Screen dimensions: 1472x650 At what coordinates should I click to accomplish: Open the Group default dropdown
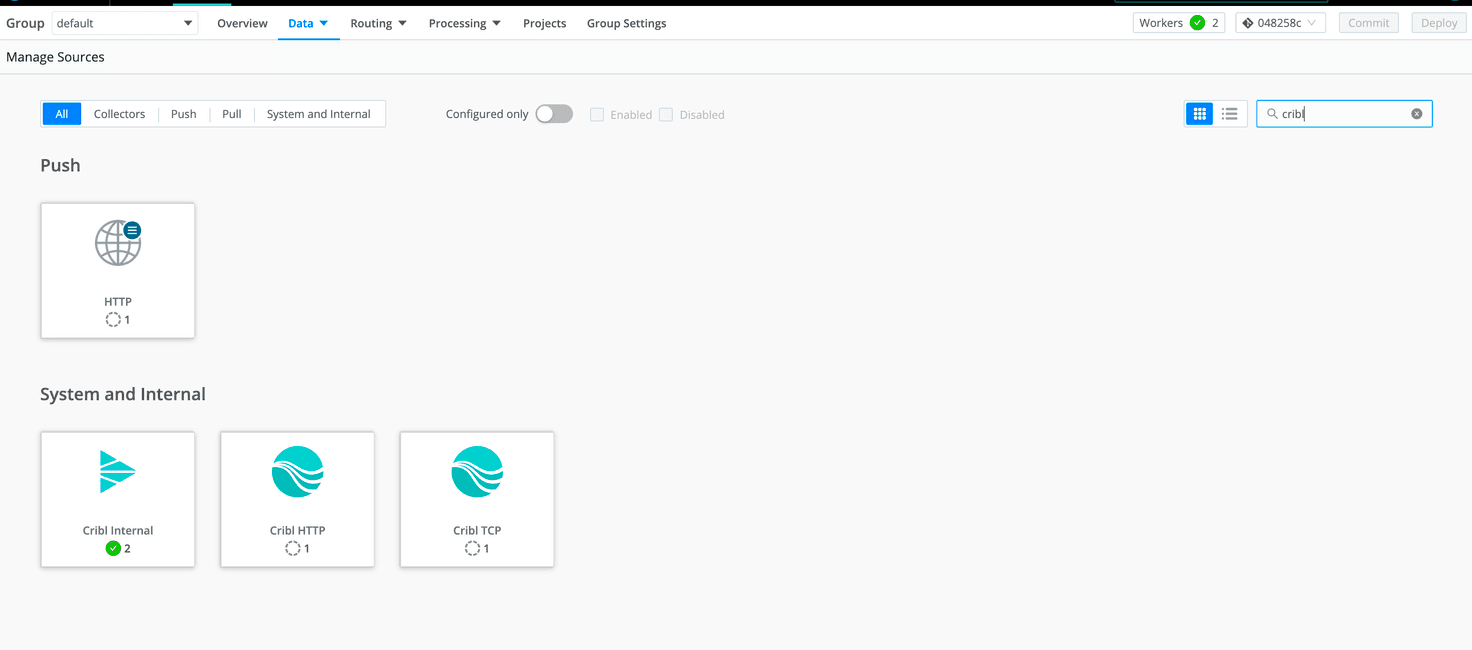click(124, 23)
